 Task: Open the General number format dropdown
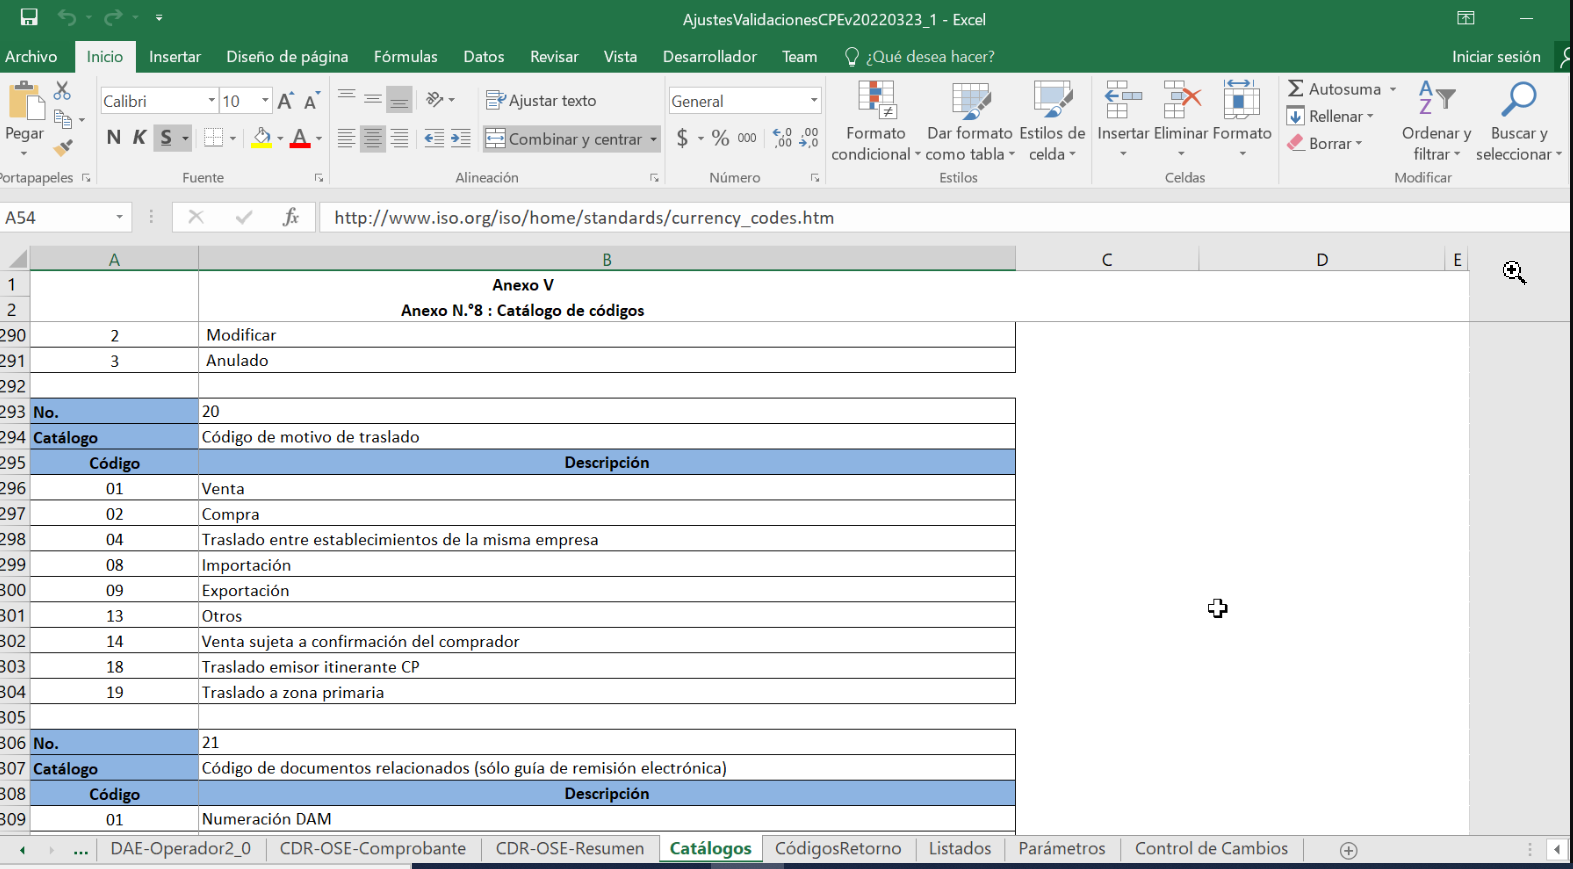[814, 101]
